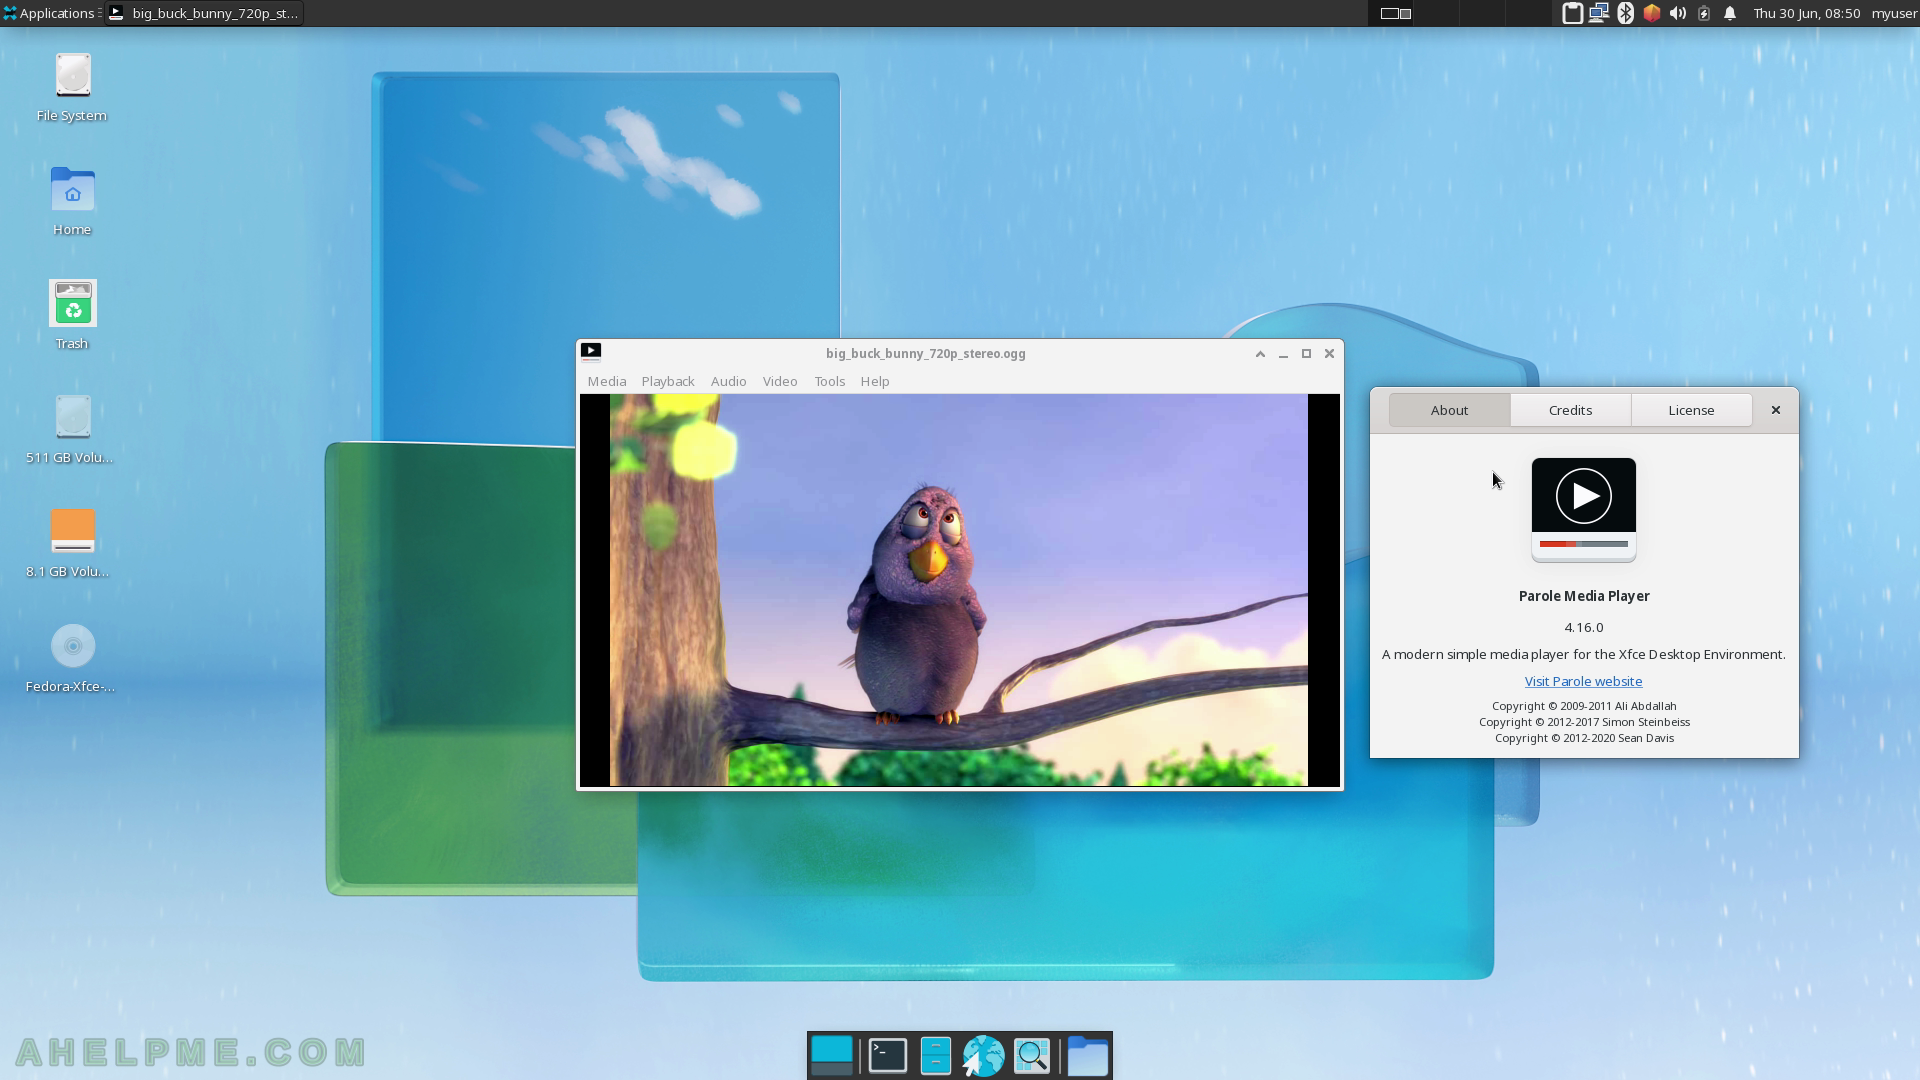The image size is (1920, 1080).
Task: Select the Home folder desktop icon
Action: point(72,202)
